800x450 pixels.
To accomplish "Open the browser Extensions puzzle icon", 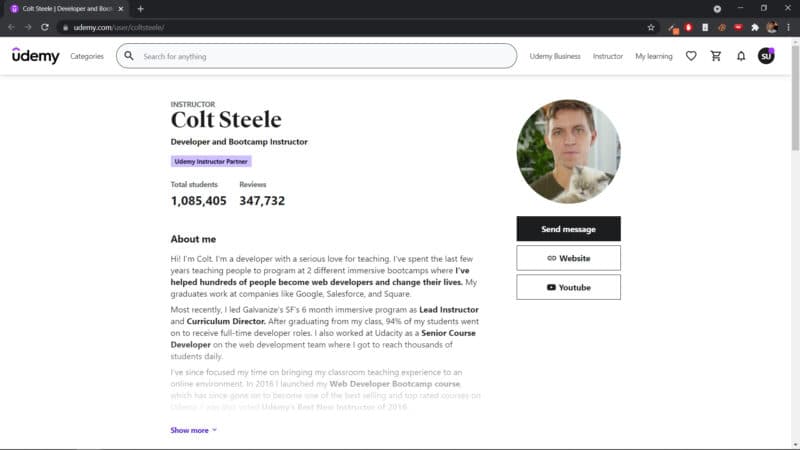I will coord(755,27).
